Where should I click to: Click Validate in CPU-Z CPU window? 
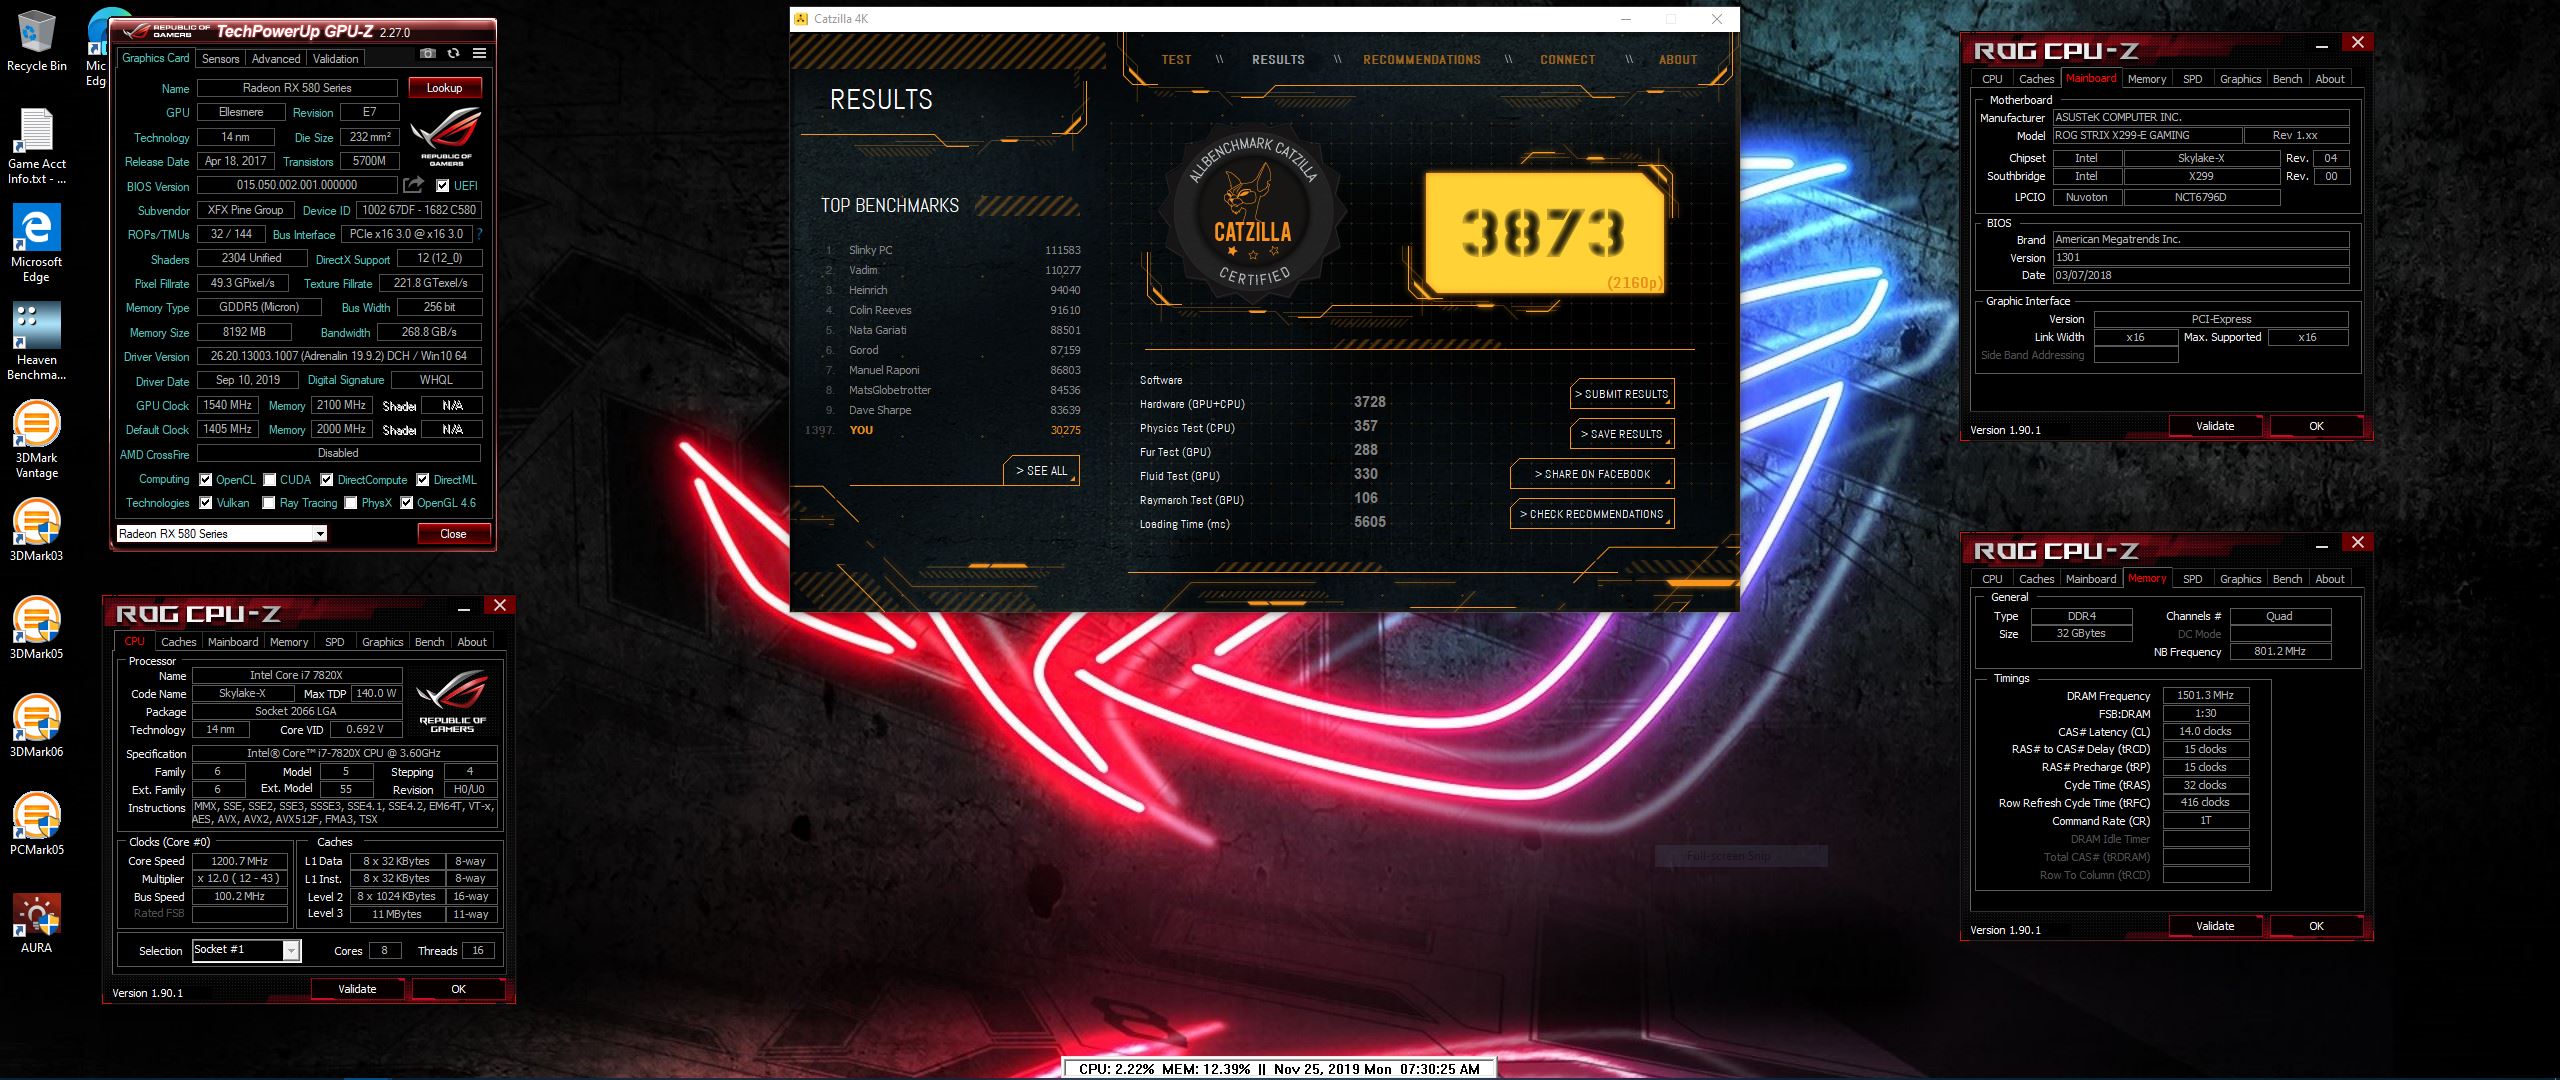(357, 989)
